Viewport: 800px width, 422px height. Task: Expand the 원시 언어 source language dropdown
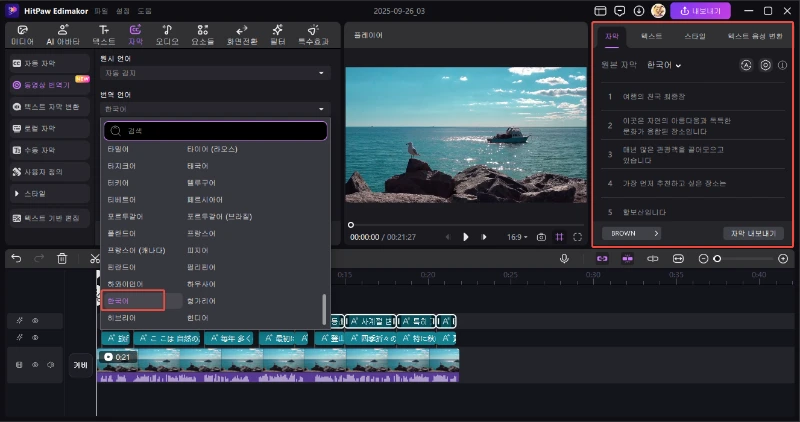coord(217,73)
